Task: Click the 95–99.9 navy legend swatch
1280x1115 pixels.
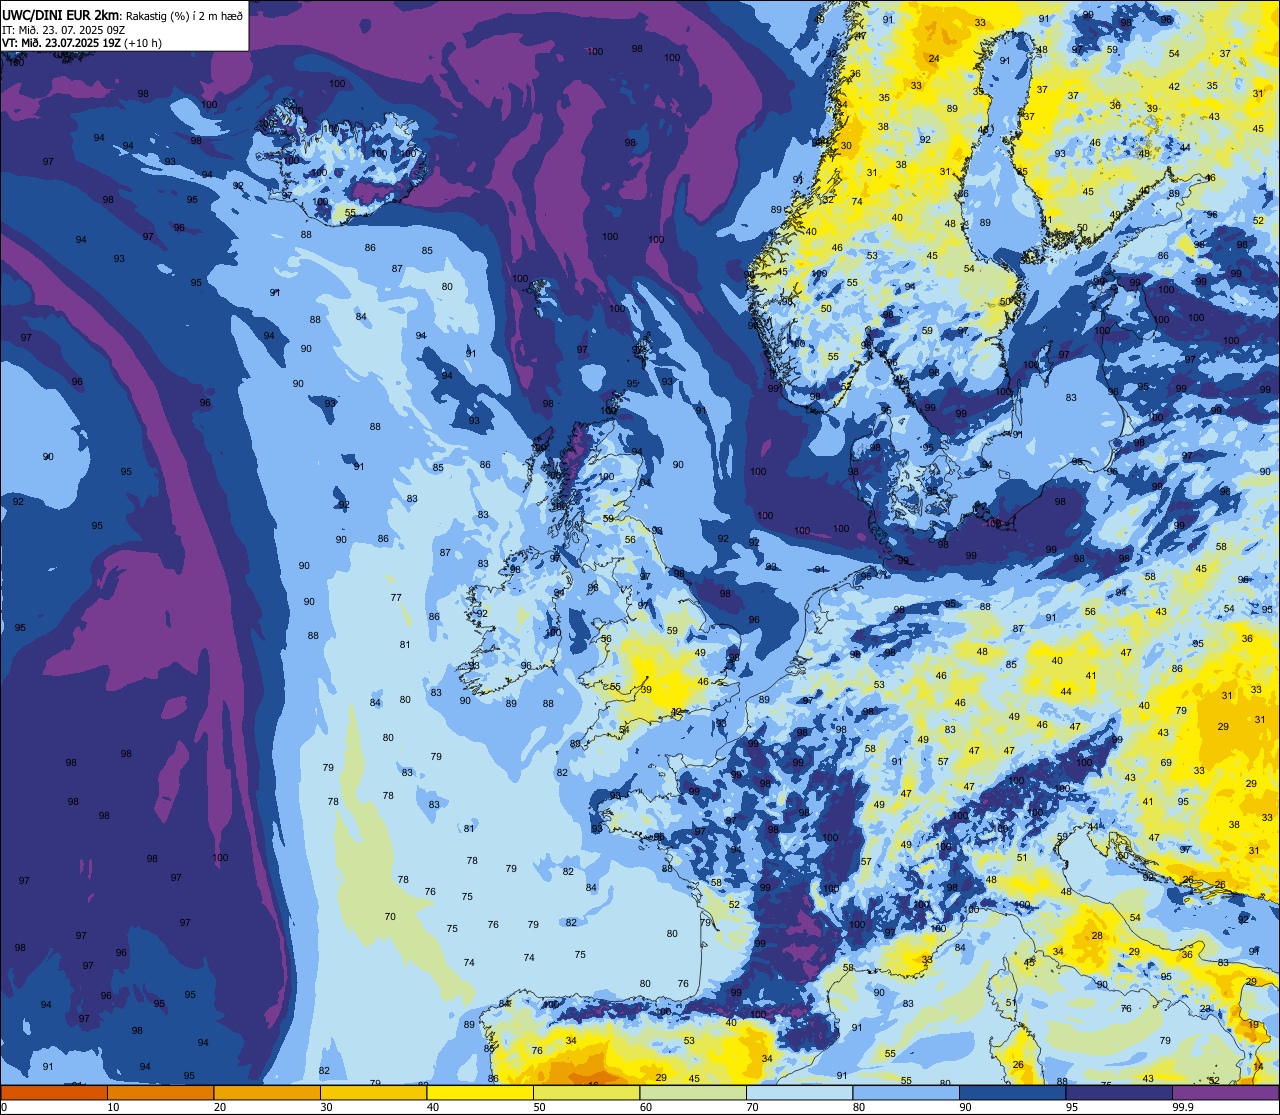Action: click(1119, 1092)
